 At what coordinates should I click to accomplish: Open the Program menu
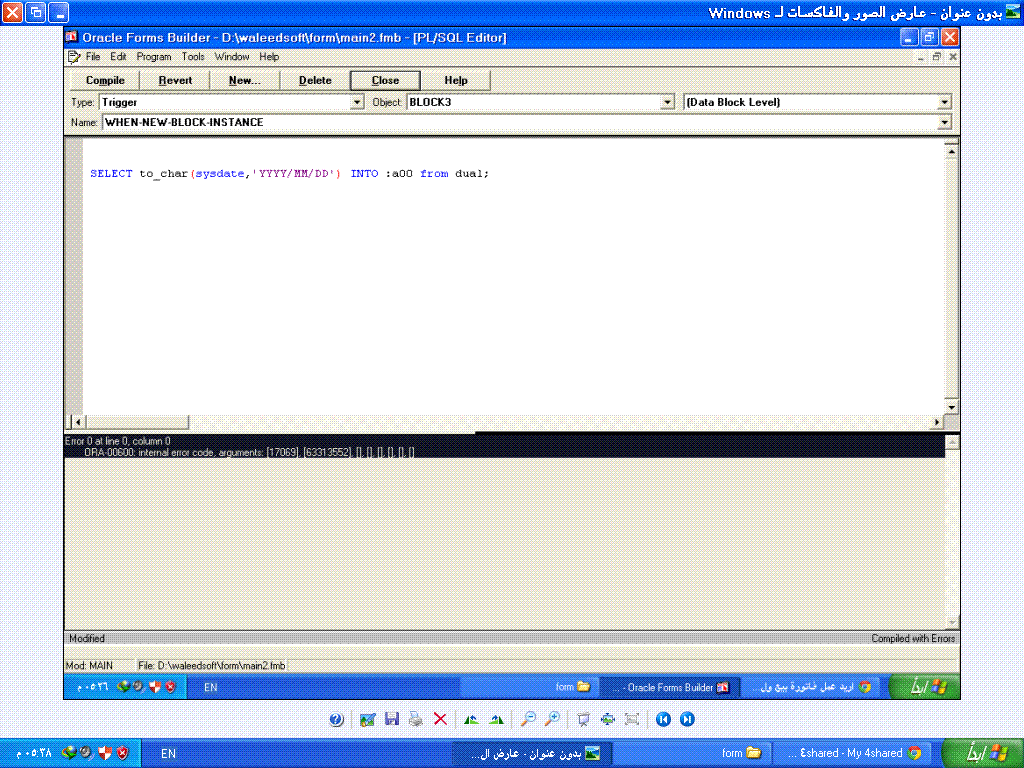154,57
